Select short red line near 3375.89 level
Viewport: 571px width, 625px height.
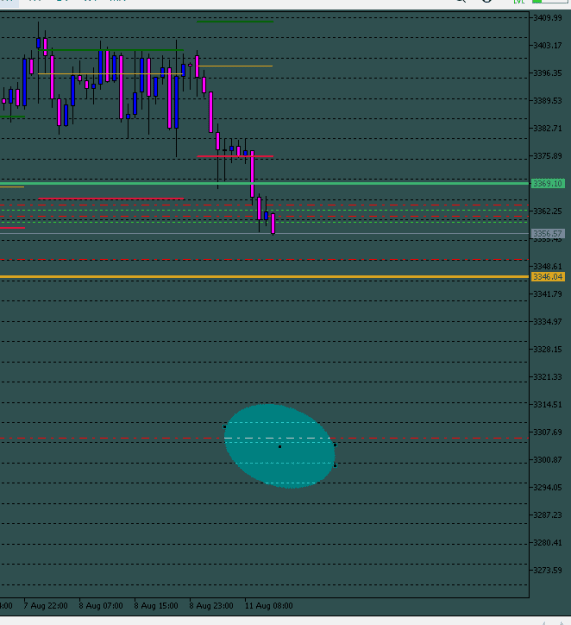235,156
